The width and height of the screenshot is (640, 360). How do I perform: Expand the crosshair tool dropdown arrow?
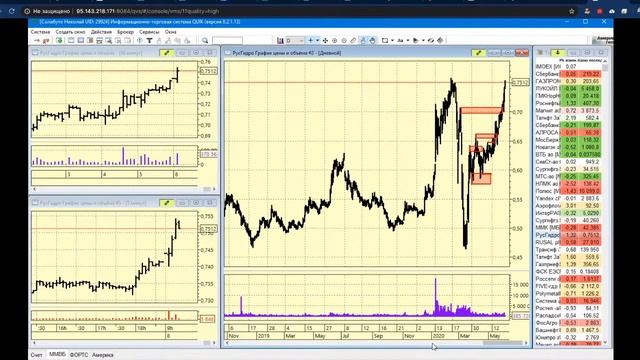(318, 40)
